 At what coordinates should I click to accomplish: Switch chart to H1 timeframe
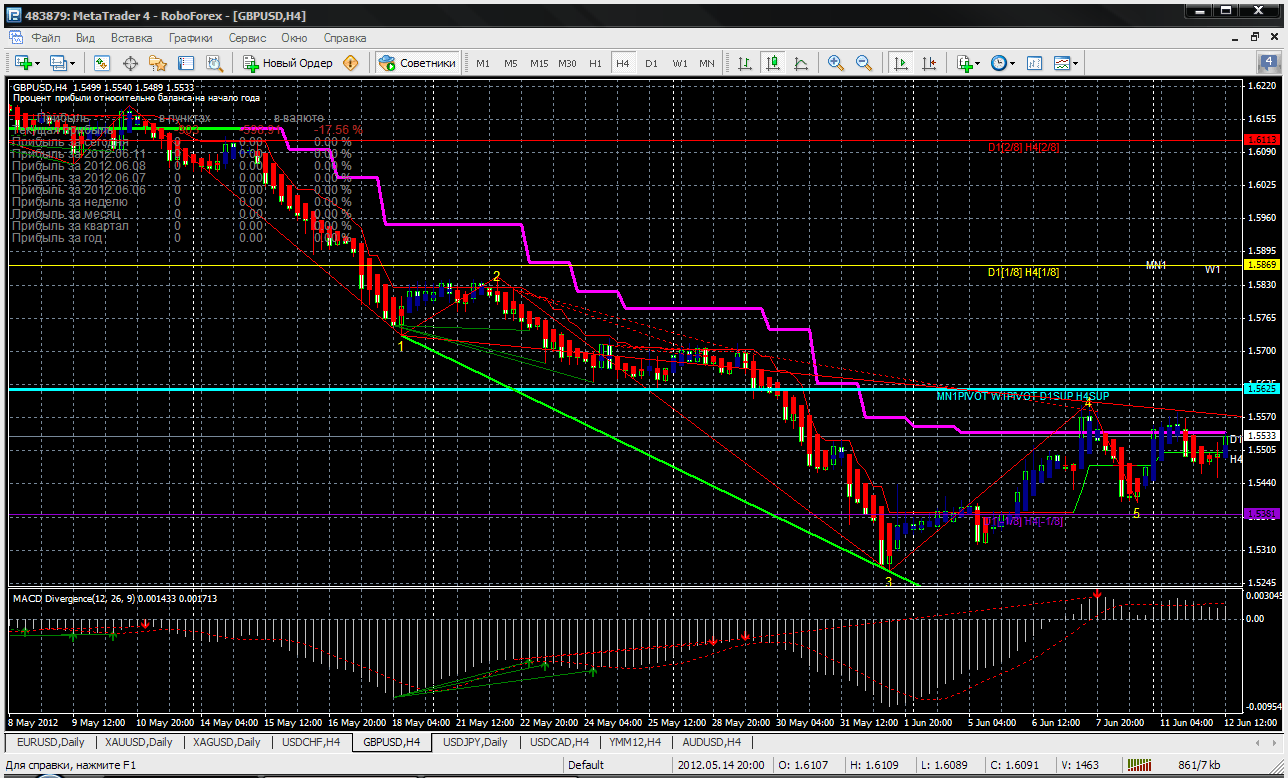[595, 63]
